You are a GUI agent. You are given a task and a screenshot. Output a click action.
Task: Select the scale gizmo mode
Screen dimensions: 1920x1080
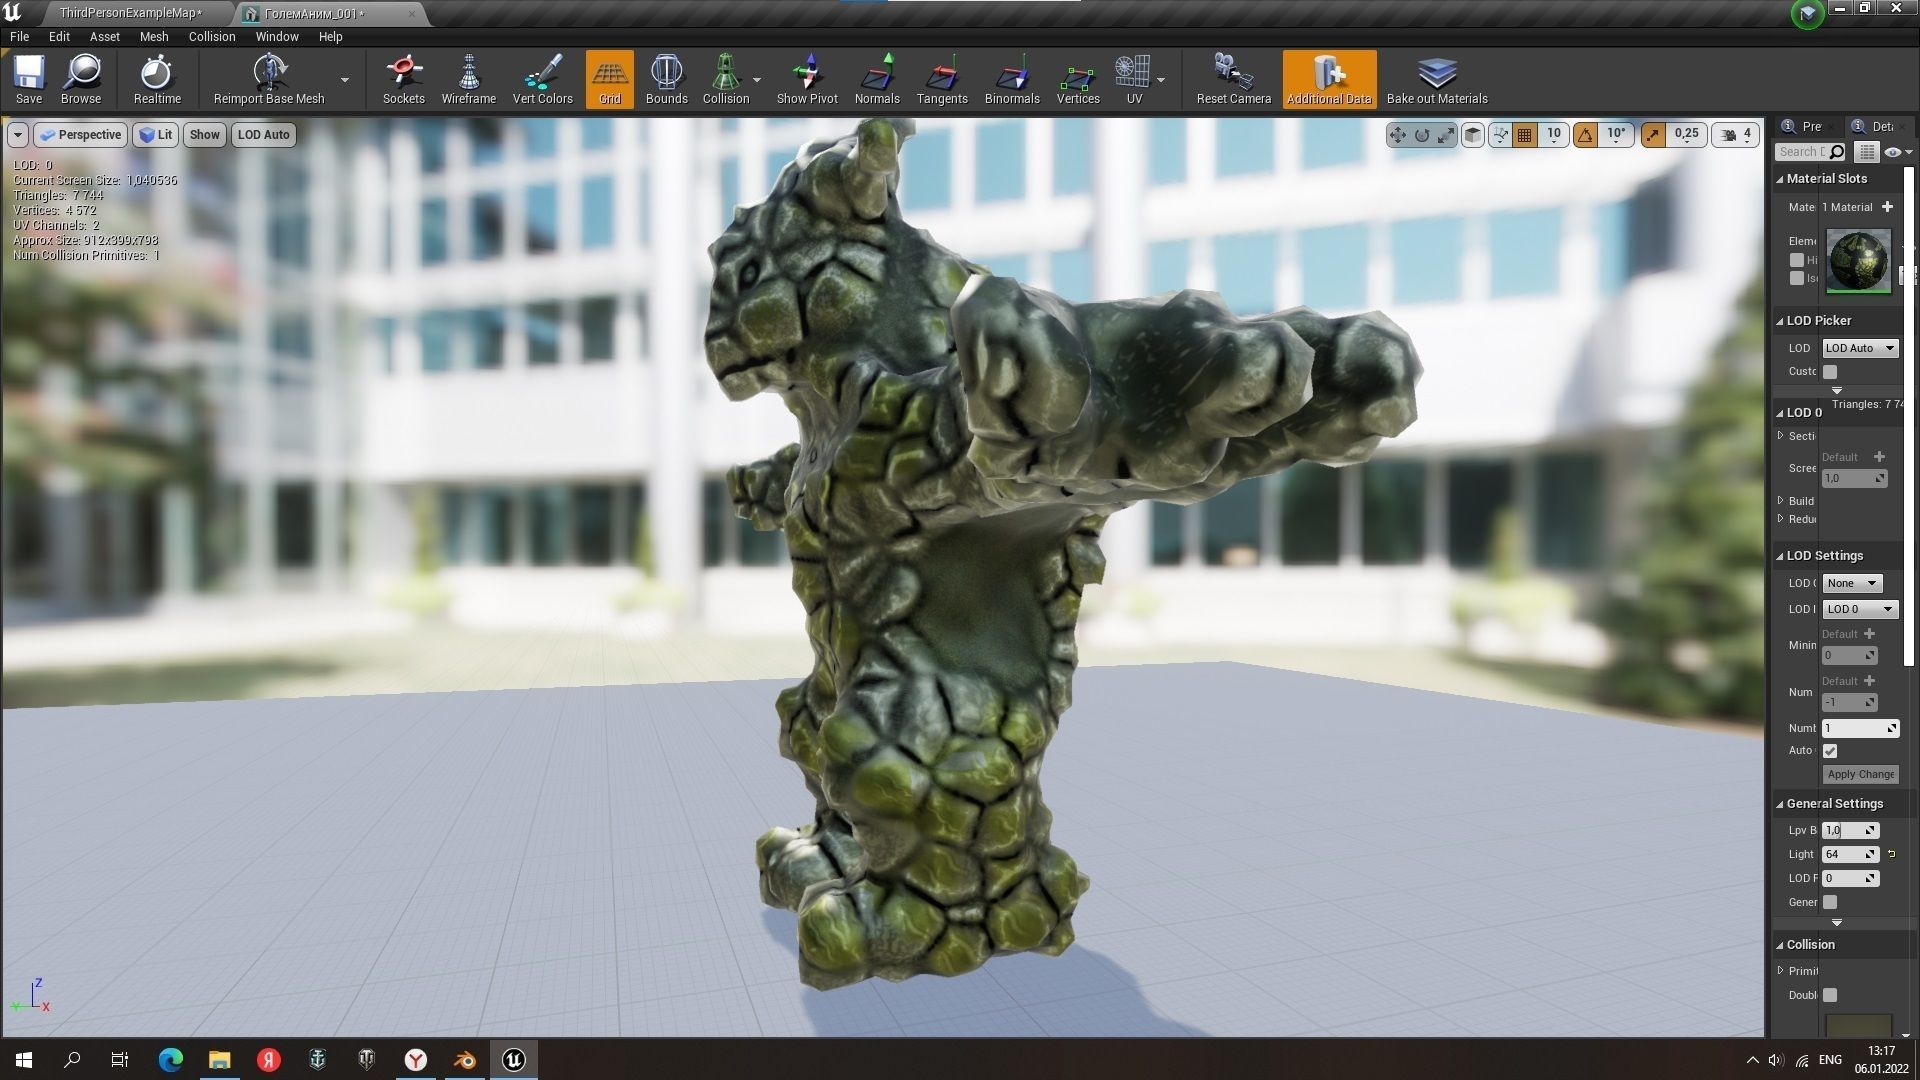1446,134
